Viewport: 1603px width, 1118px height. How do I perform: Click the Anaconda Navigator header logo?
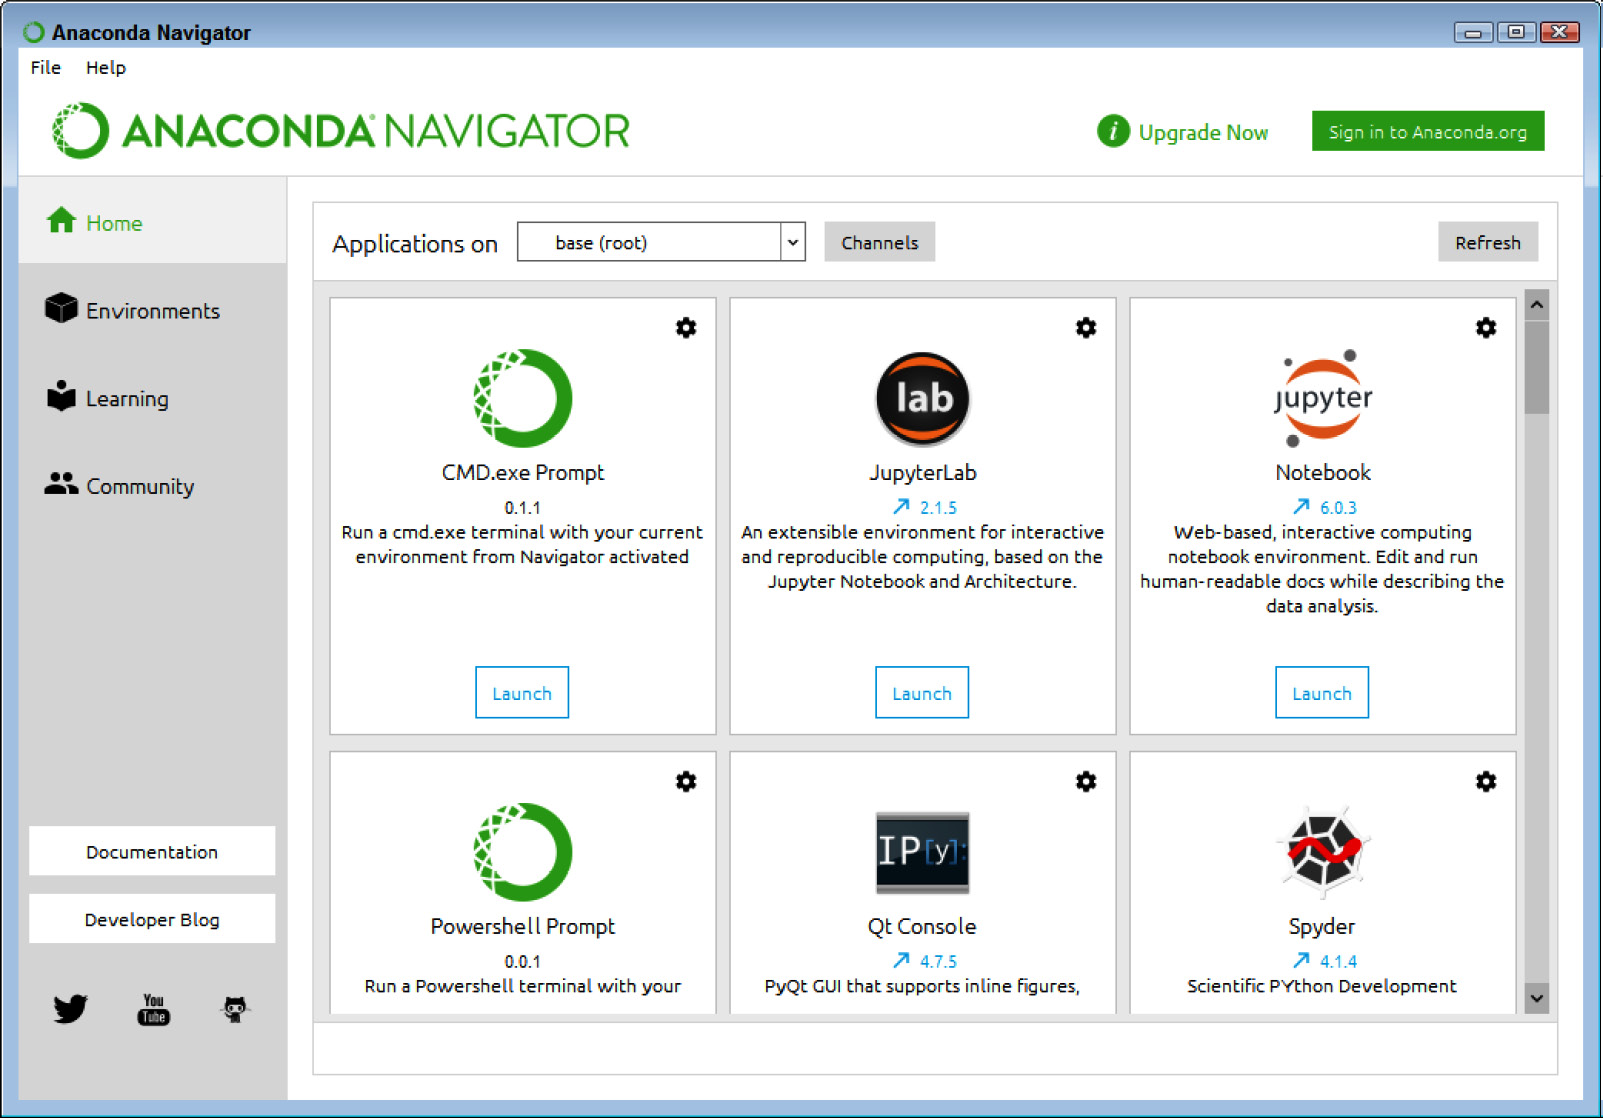[x=341, y=131]
